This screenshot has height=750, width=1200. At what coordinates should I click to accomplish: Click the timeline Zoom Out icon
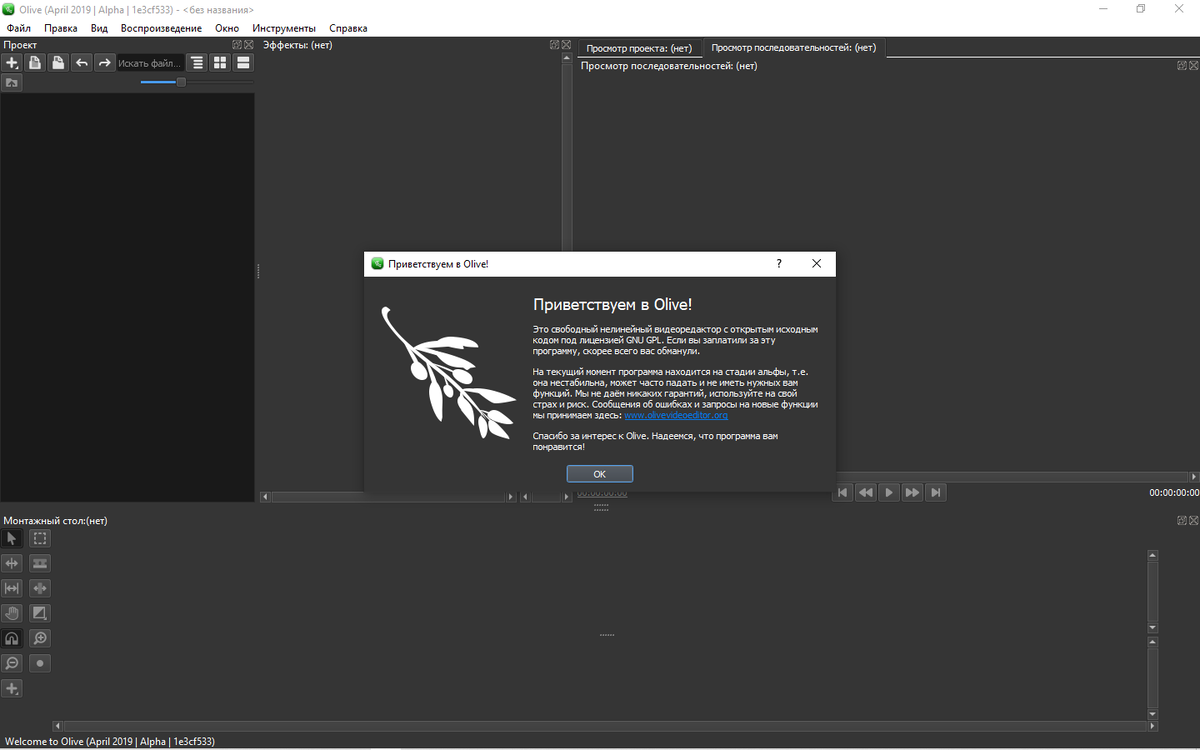12,664
